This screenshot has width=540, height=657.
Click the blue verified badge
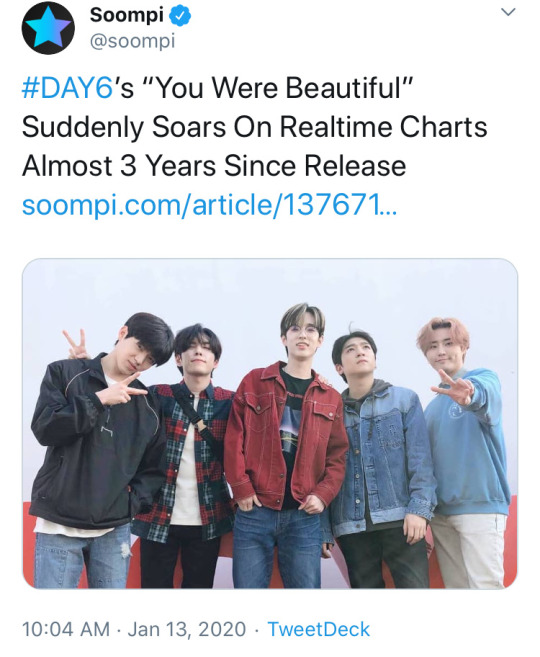[x=181, y=16]
